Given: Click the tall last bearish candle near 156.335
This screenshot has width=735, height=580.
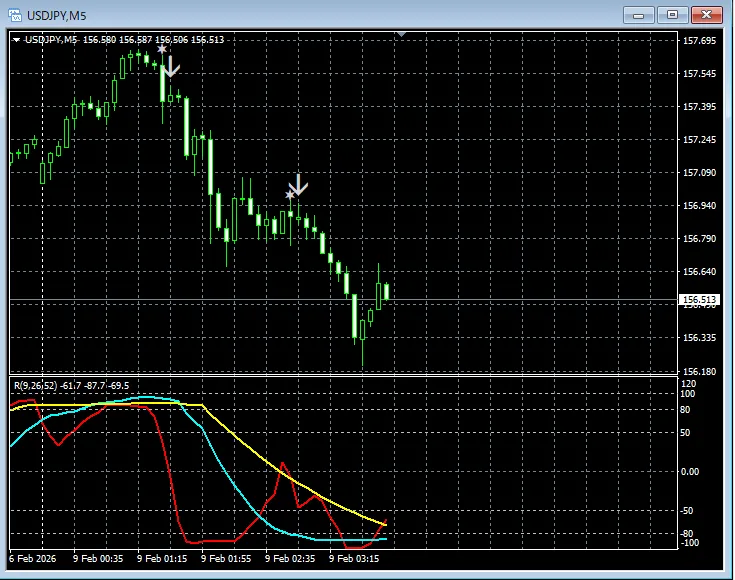Looking at the screenshot, I should pyautogui.click(x=354, y=315).
